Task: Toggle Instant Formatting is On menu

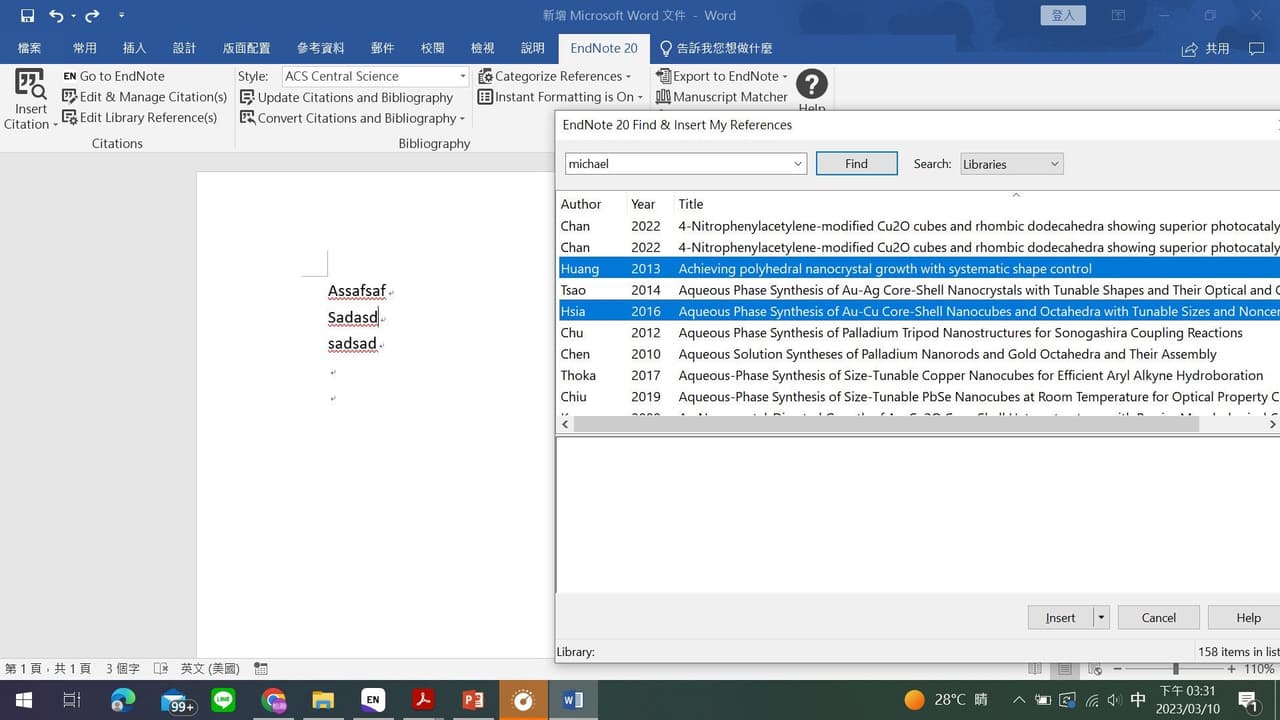Action: pos(560,97)
